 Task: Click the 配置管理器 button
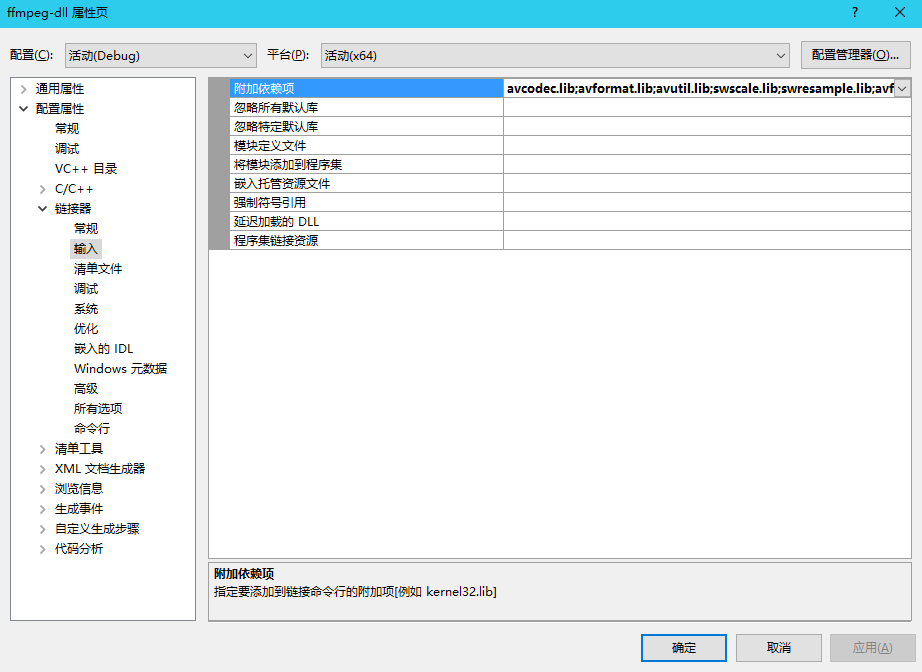click(x=856, y=55)
